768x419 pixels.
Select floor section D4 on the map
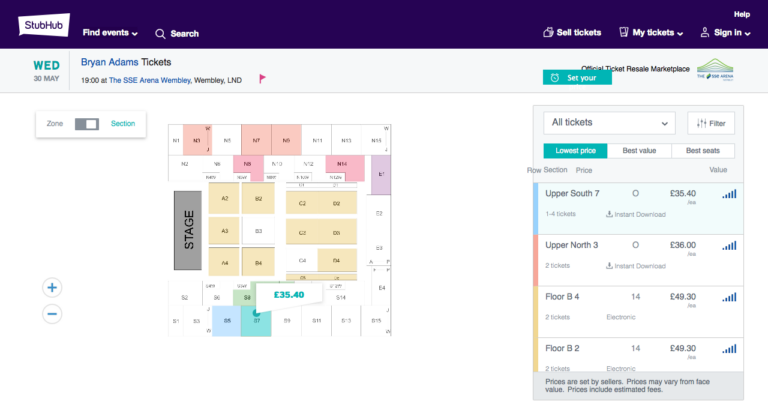coord(337,260)
